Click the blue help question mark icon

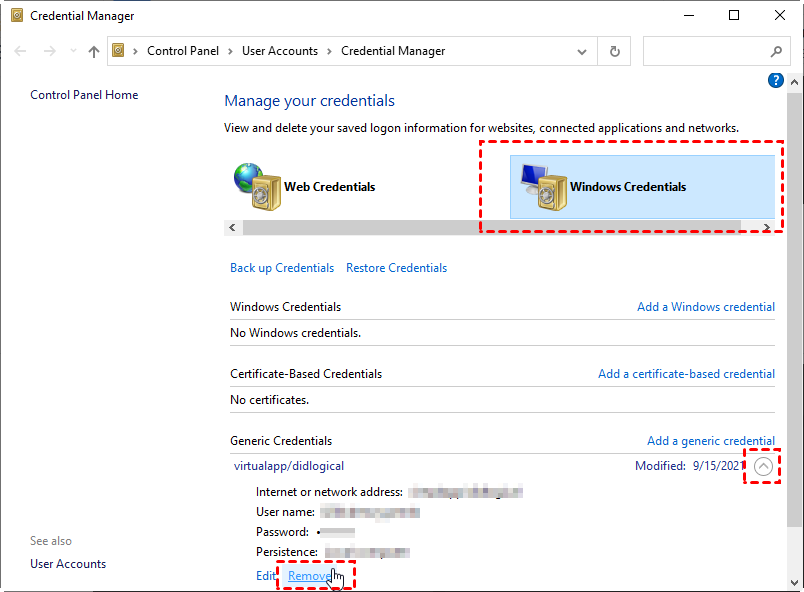(x=774, y=81)
